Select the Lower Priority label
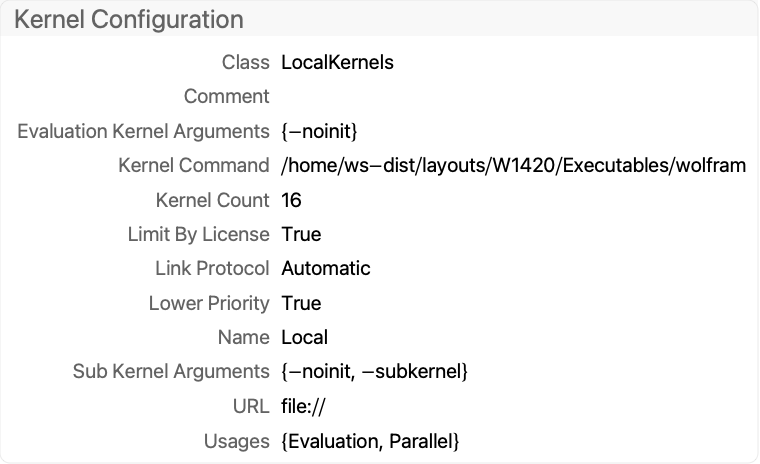Screen dimensions: 760x464 point(209,303)
